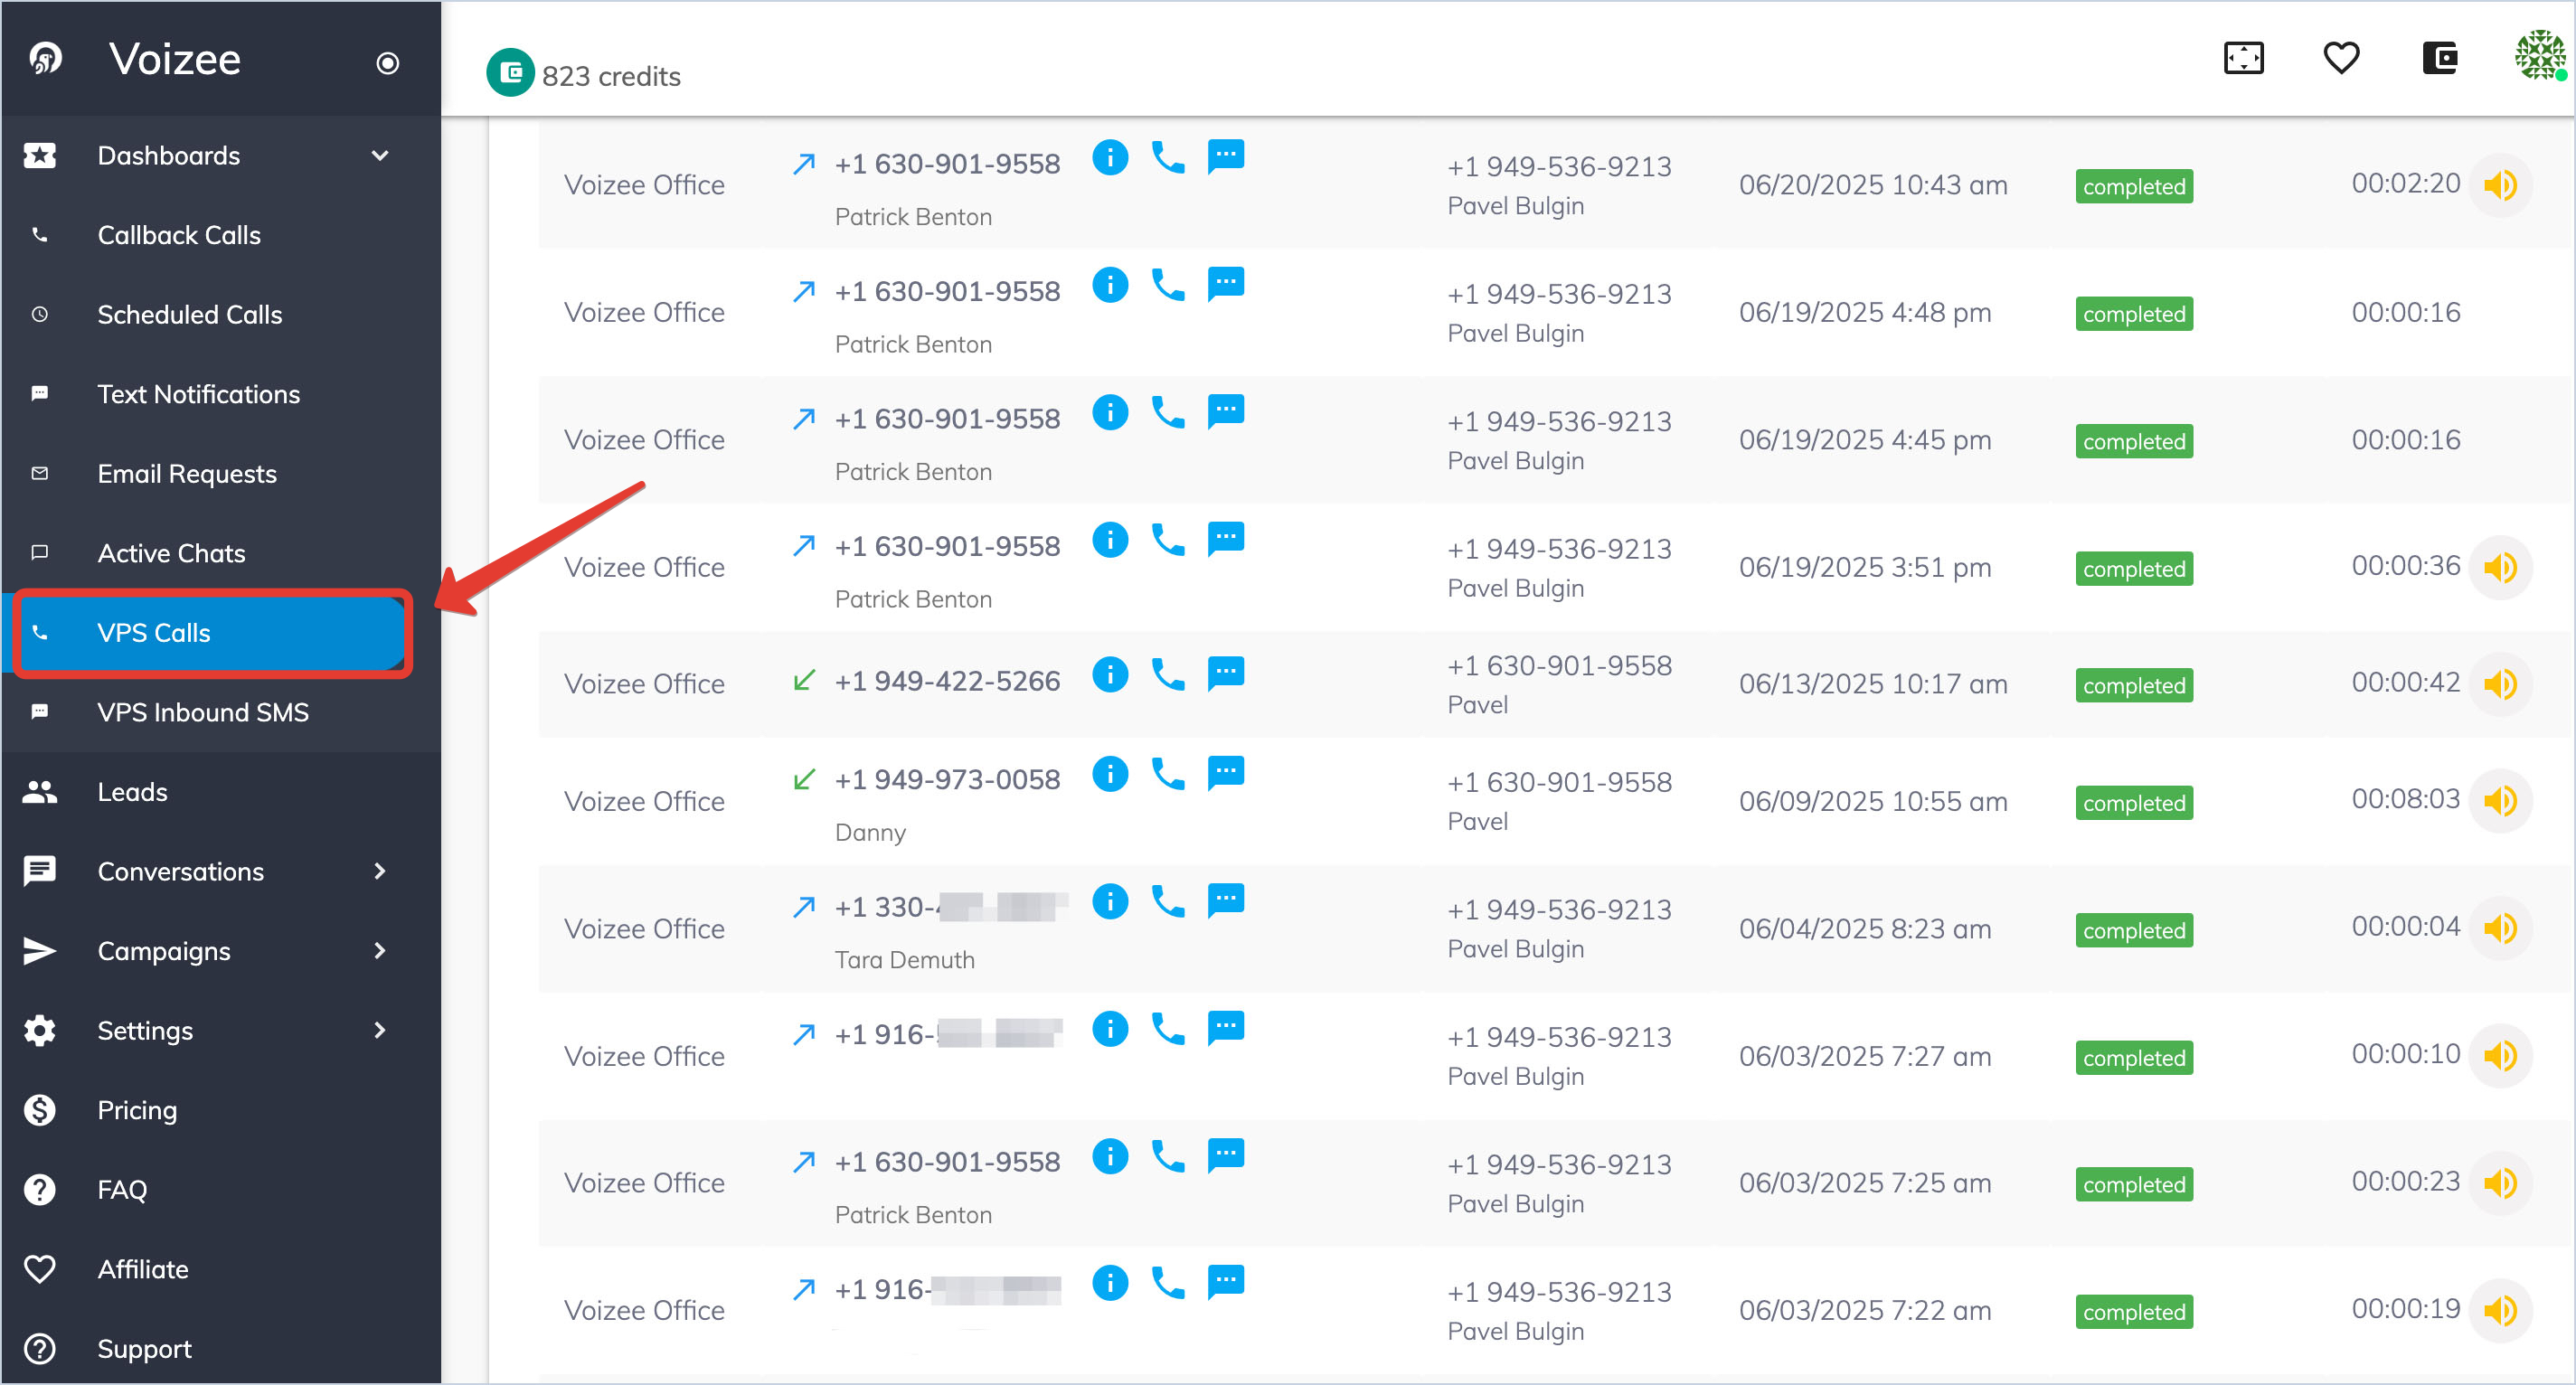Image resolution: width=2576 pixels, height=1385 pixels.
Task: Send SMS from 06/20/2025 10:43 am row
Action: pyautogui.click(x=1226, y=157)
